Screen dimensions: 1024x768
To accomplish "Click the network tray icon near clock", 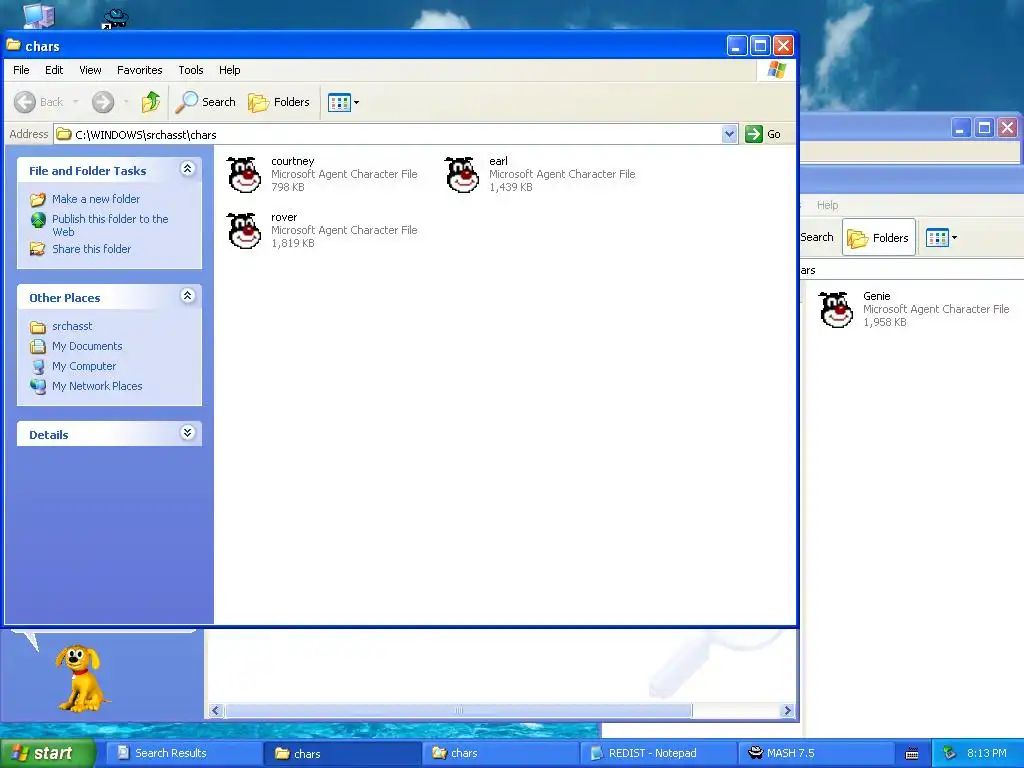I will pyautogui.click(x=949, y=754).
